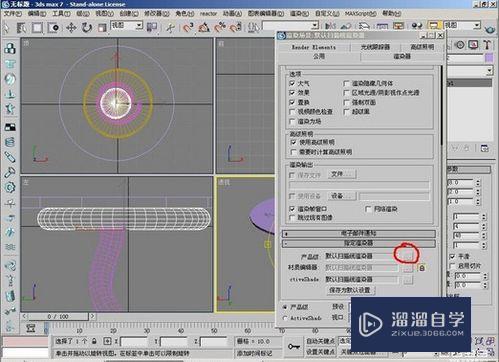
Task: Click the 设置关键点 button
Action: pos(320,352)
